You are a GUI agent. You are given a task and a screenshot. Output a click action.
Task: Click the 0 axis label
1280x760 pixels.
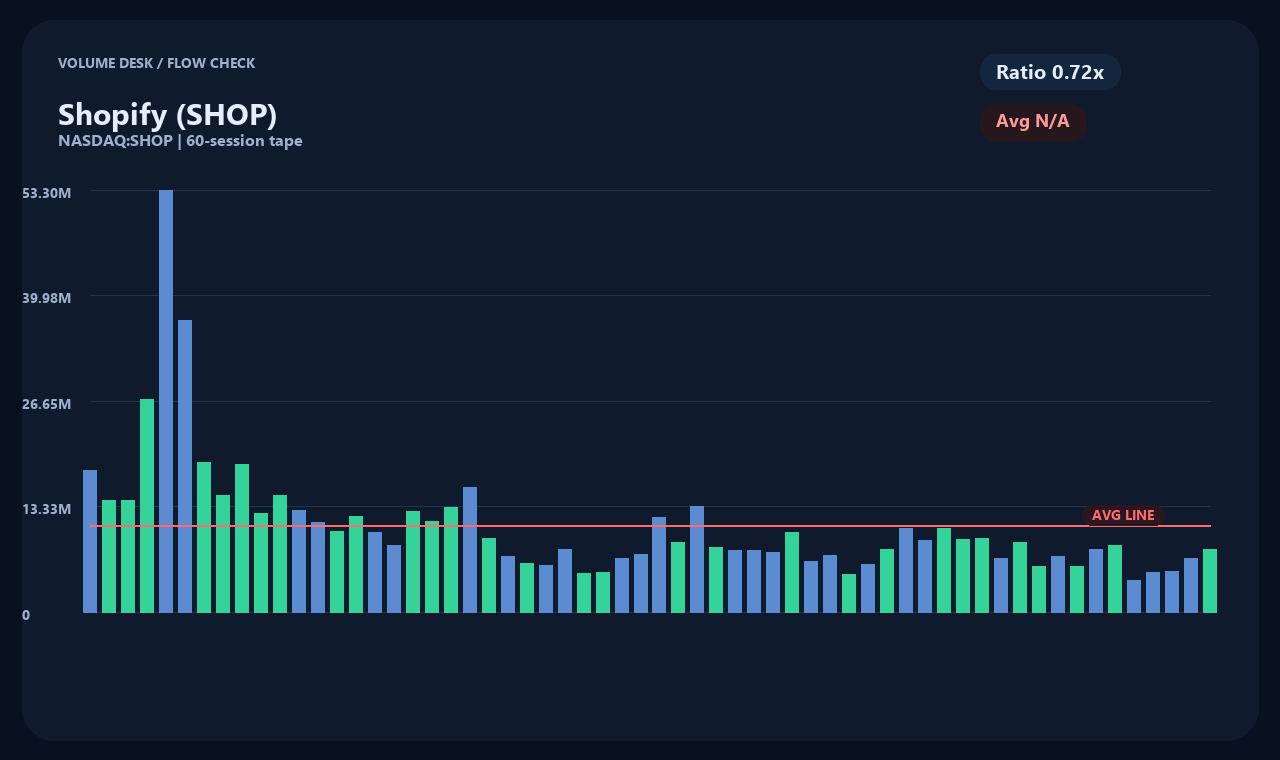26,615
